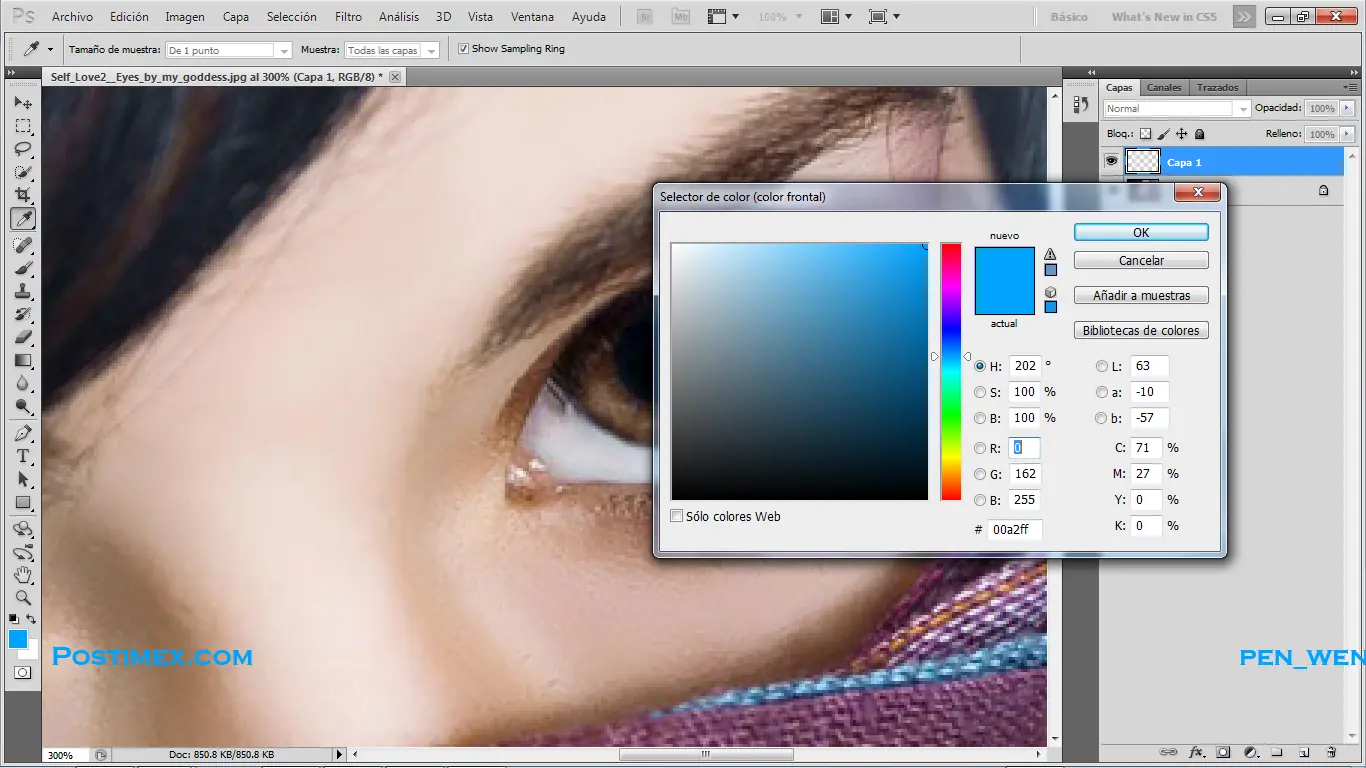1366x768 pixels.
Task: Select the Move tool
Action: 23,103
